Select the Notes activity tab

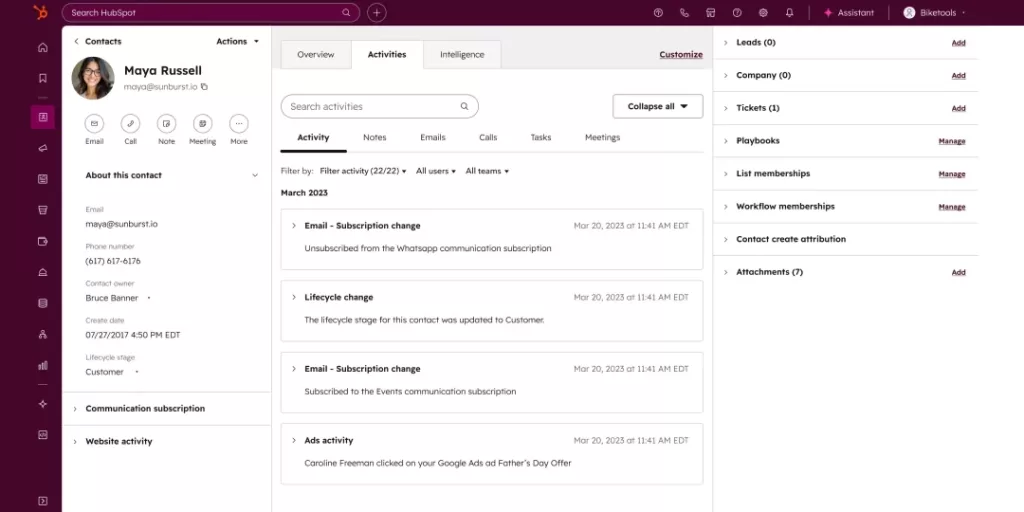tap(374, 137)
